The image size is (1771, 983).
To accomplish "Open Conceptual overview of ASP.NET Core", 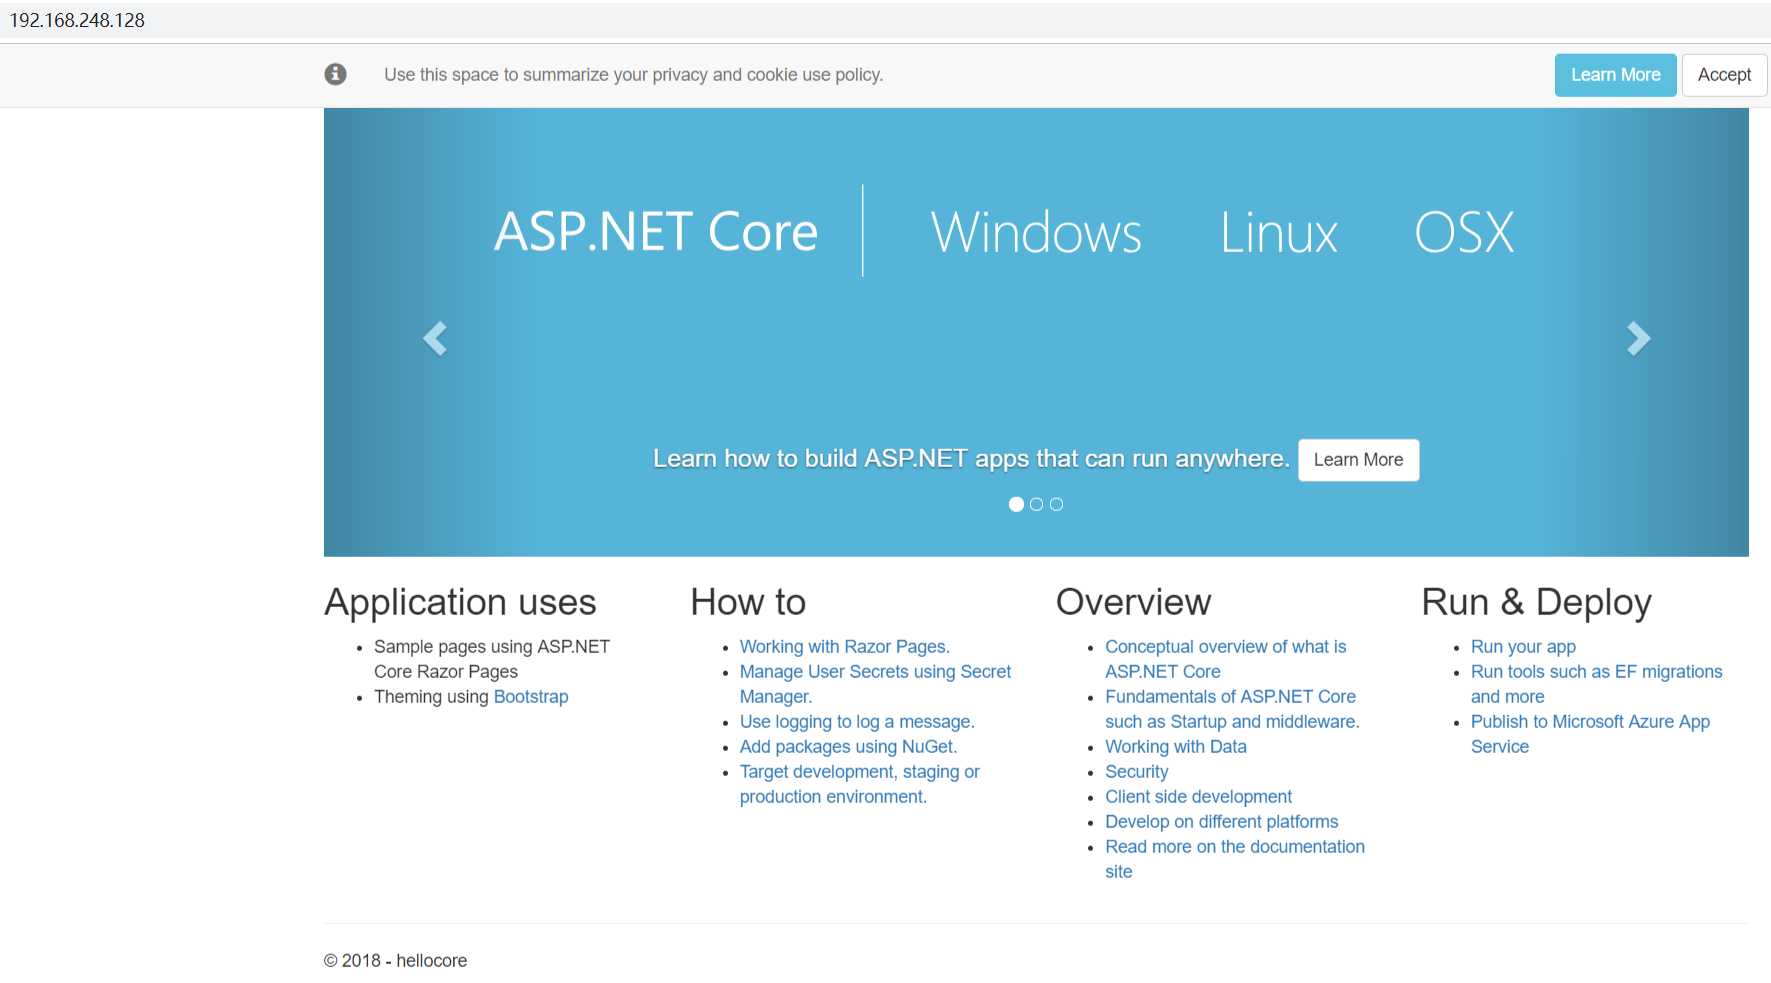I will tap(1225, 659).
